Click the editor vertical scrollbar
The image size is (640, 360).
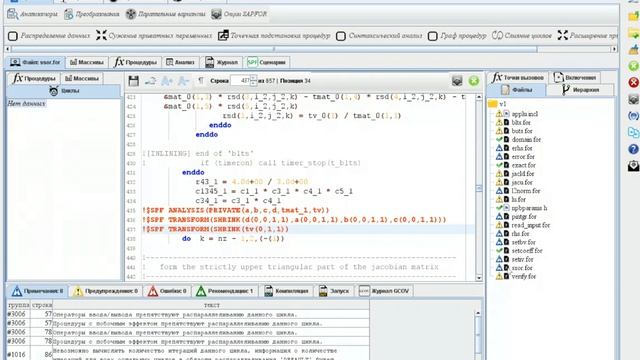pos(479,187)
